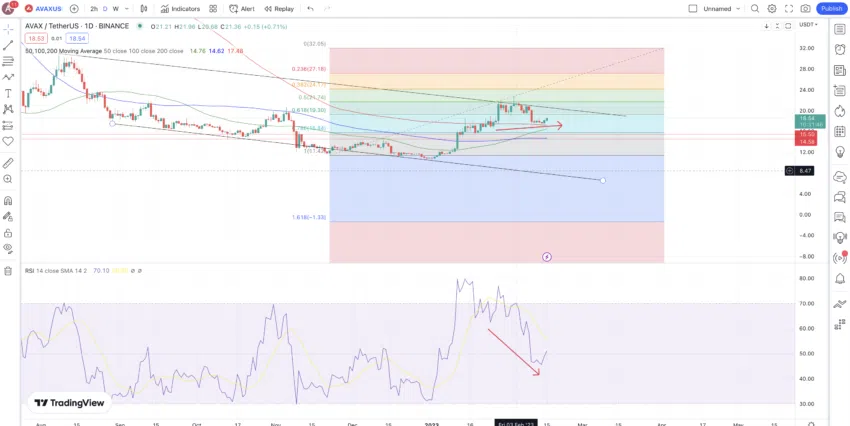Switch to the 2h timeframe
This screenshot has width=850, height=426.
94,9
